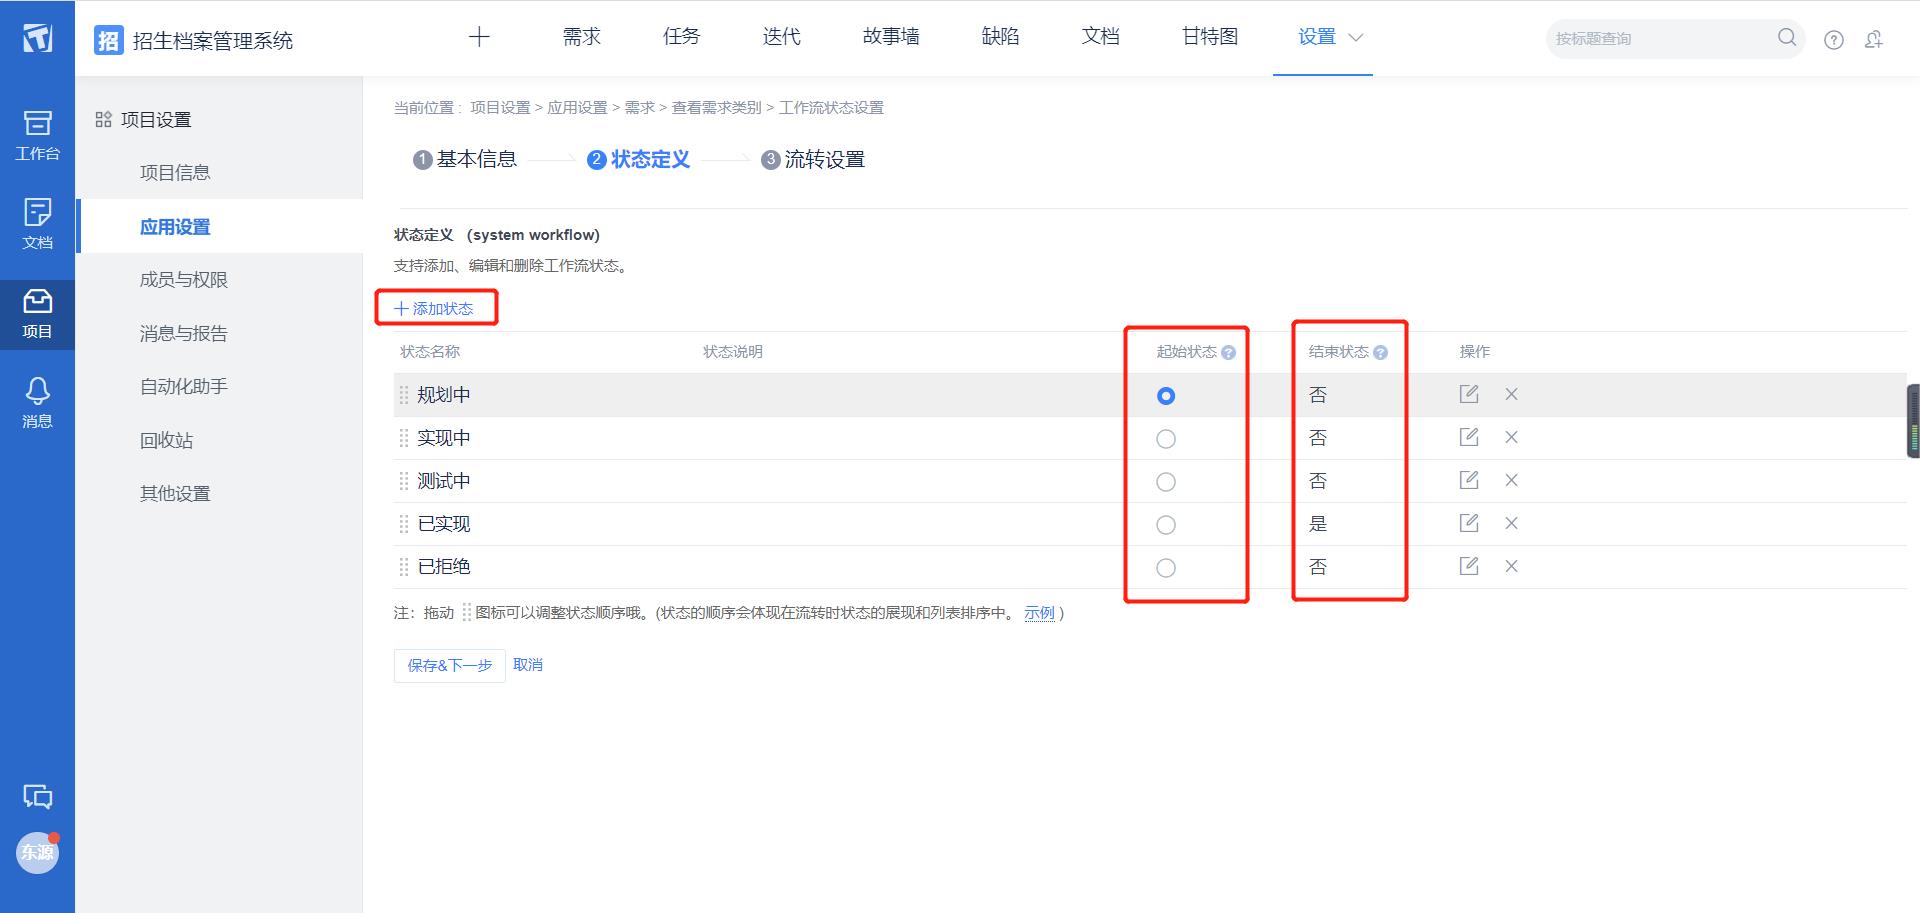This screenshot has height=913, width=1920.
Task: Click the plus create icon in top bar
Action: pos(479,37)
